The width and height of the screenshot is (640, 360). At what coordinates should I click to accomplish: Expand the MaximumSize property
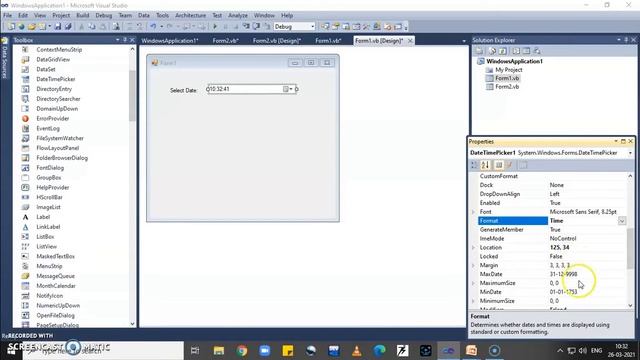pyautogui.click(x=473, y=283)
